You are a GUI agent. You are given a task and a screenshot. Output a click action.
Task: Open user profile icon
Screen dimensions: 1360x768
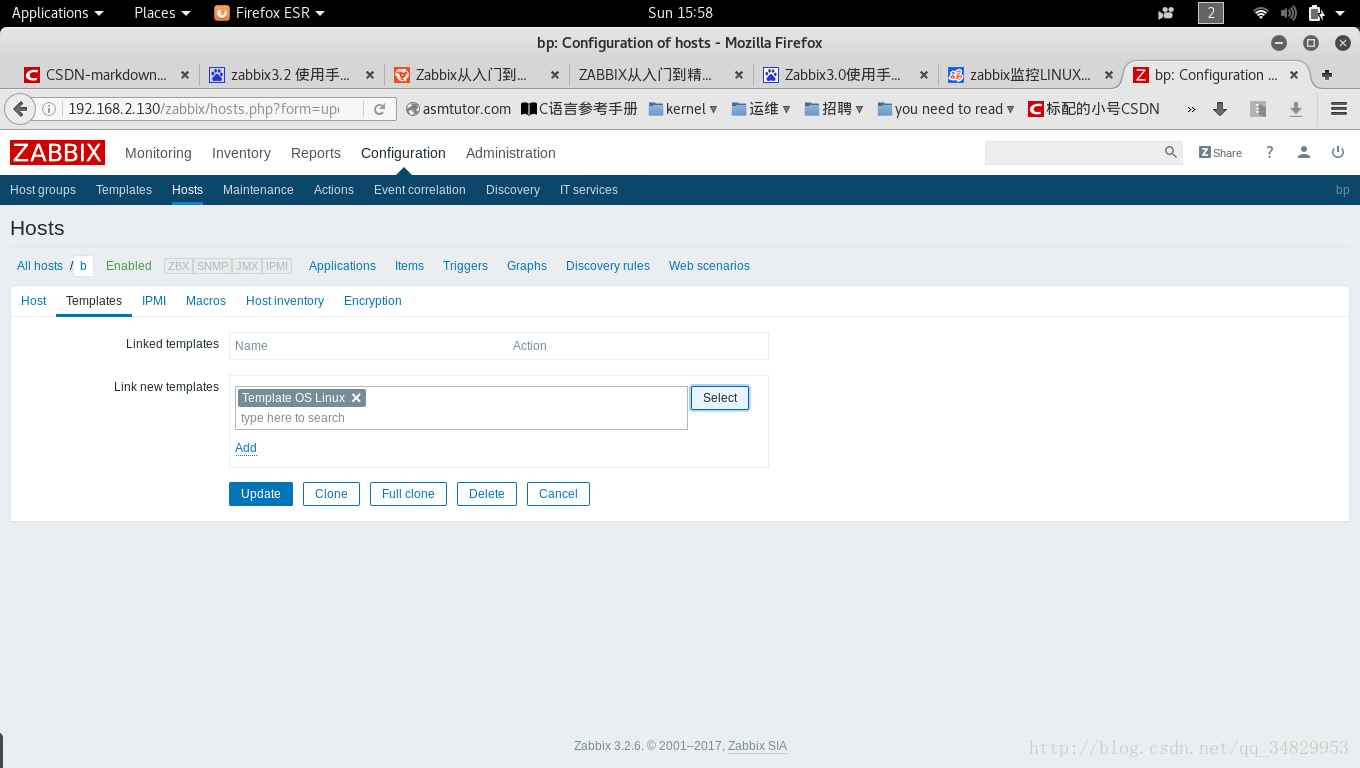pos(1304,152)
